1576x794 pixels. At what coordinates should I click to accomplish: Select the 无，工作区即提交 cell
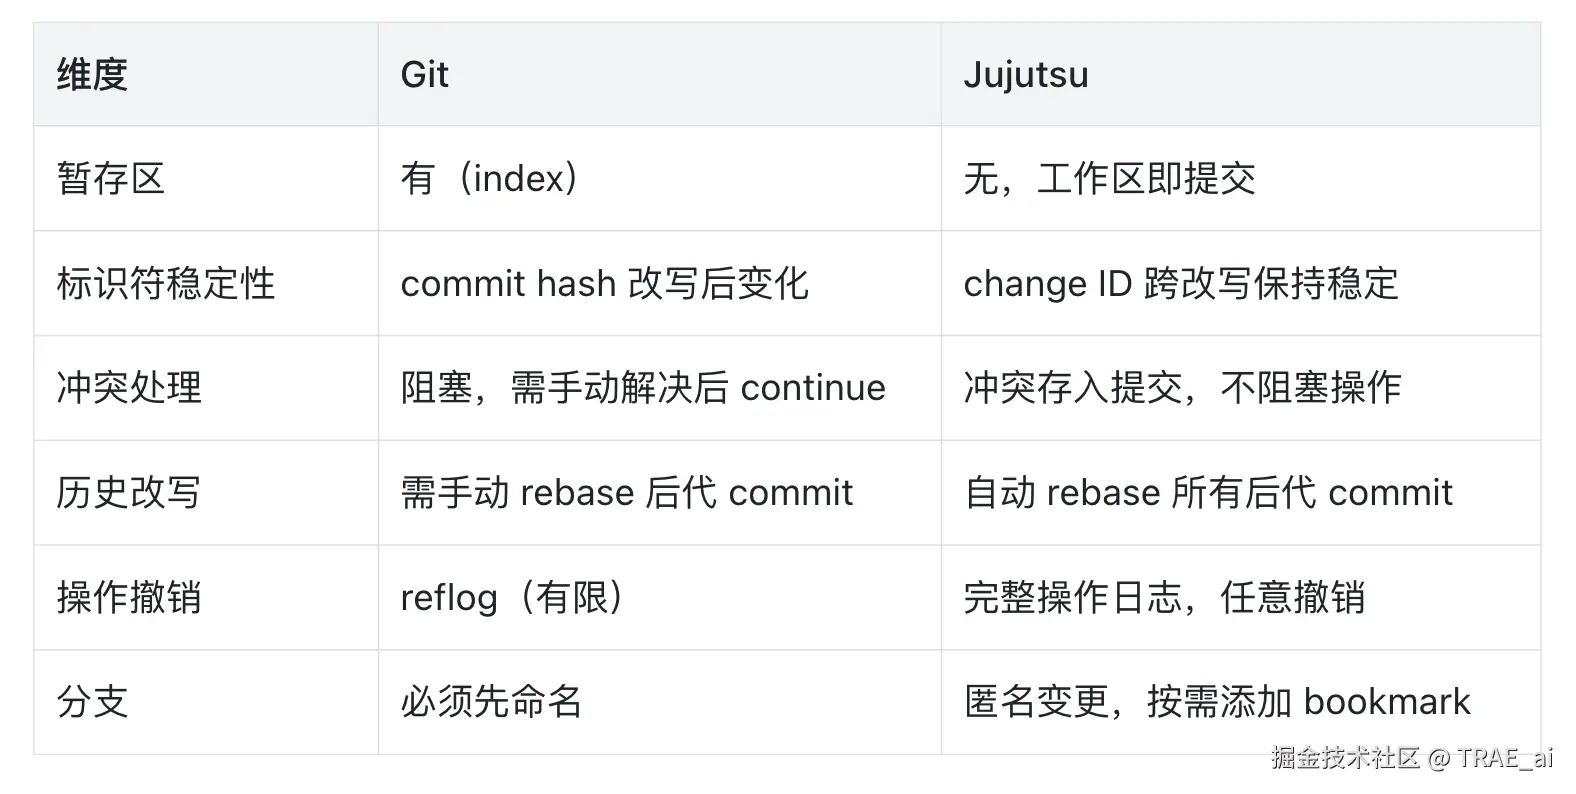point(1108,179)
